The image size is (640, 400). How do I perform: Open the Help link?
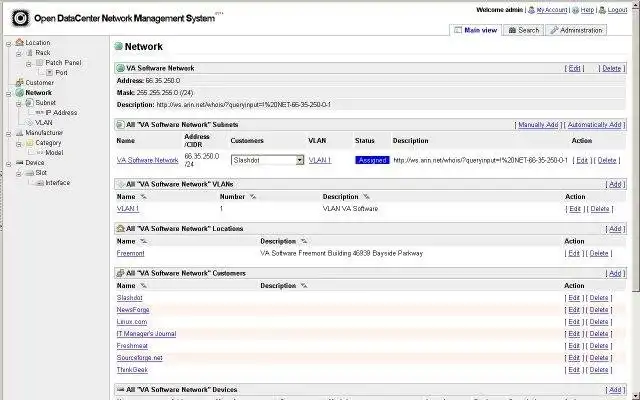pyautogui.click(x=587, y=10)
